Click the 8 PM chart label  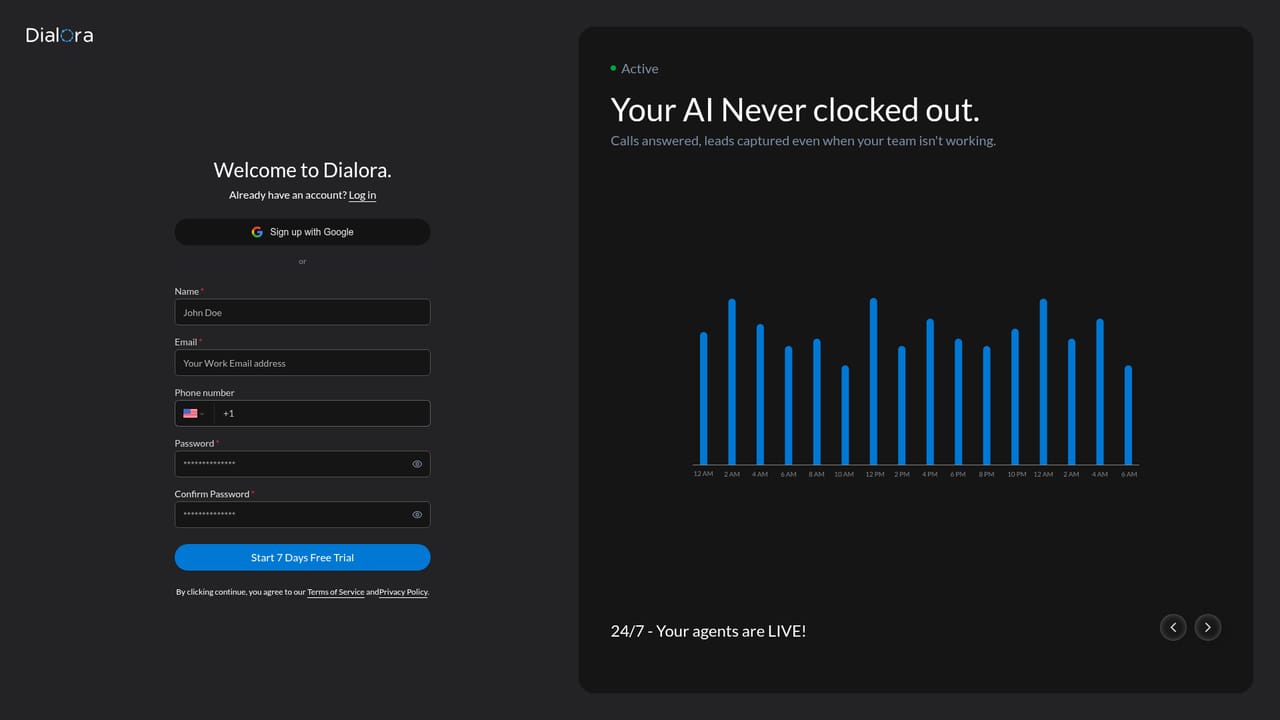tap(987, 474)
